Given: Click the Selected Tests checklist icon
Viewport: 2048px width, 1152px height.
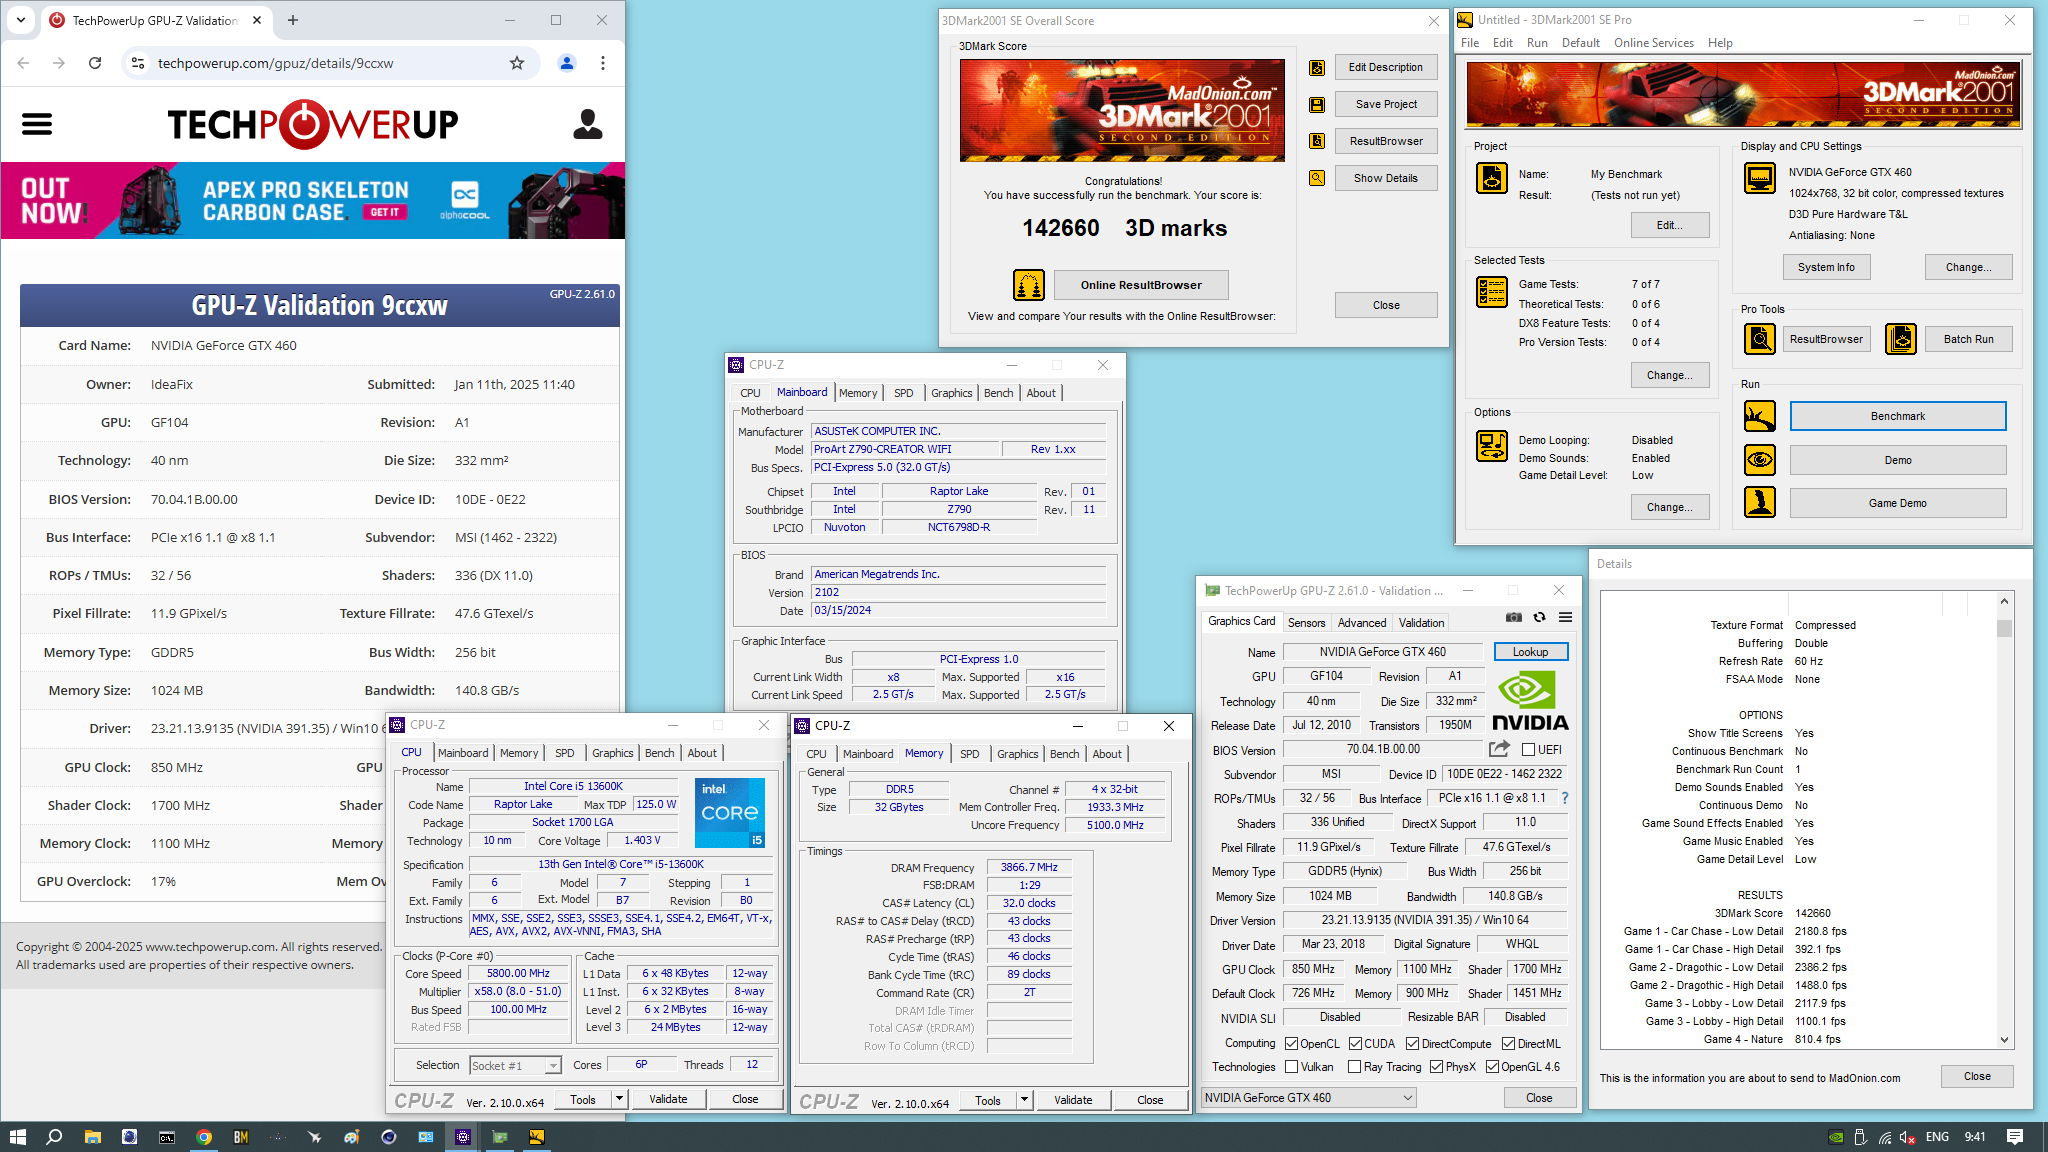Looking at the screenshot, I should coord(1492,292).
